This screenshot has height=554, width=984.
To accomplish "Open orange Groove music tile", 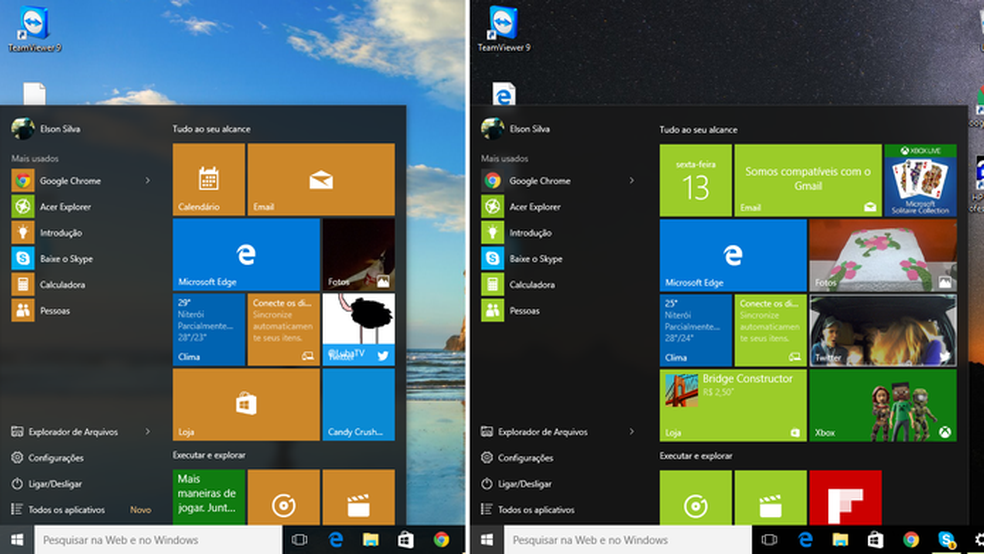I will pyautogui.click(x=284, y=497).
